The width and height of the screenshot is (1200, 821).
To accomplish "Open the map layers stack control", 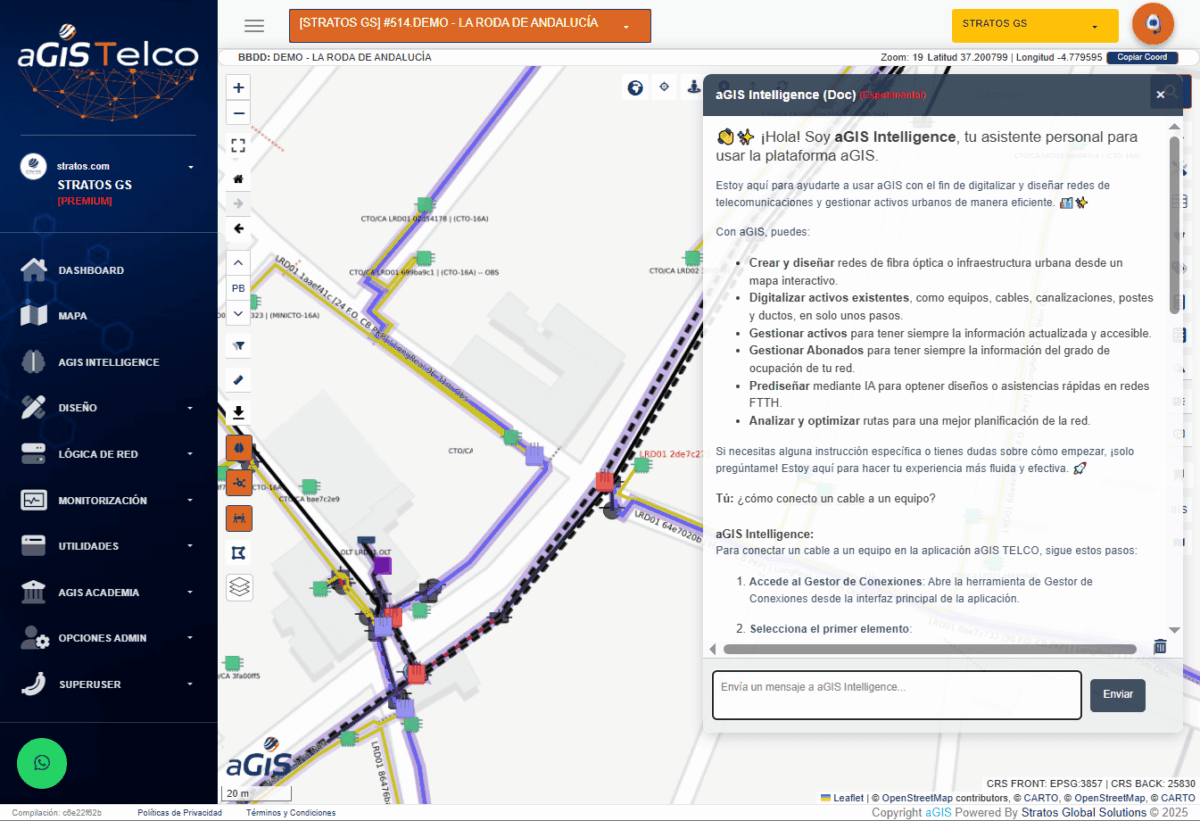I will tap(239, 587).
